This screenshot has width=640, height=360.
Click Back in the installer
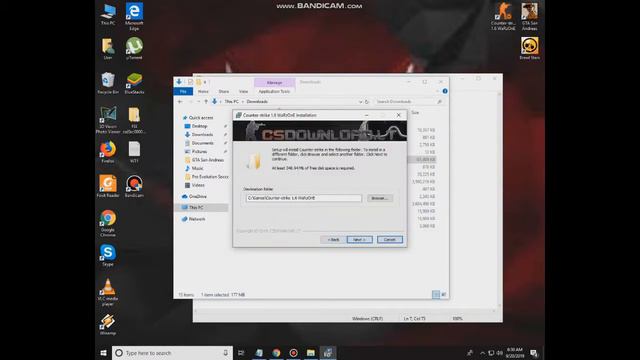333,240
